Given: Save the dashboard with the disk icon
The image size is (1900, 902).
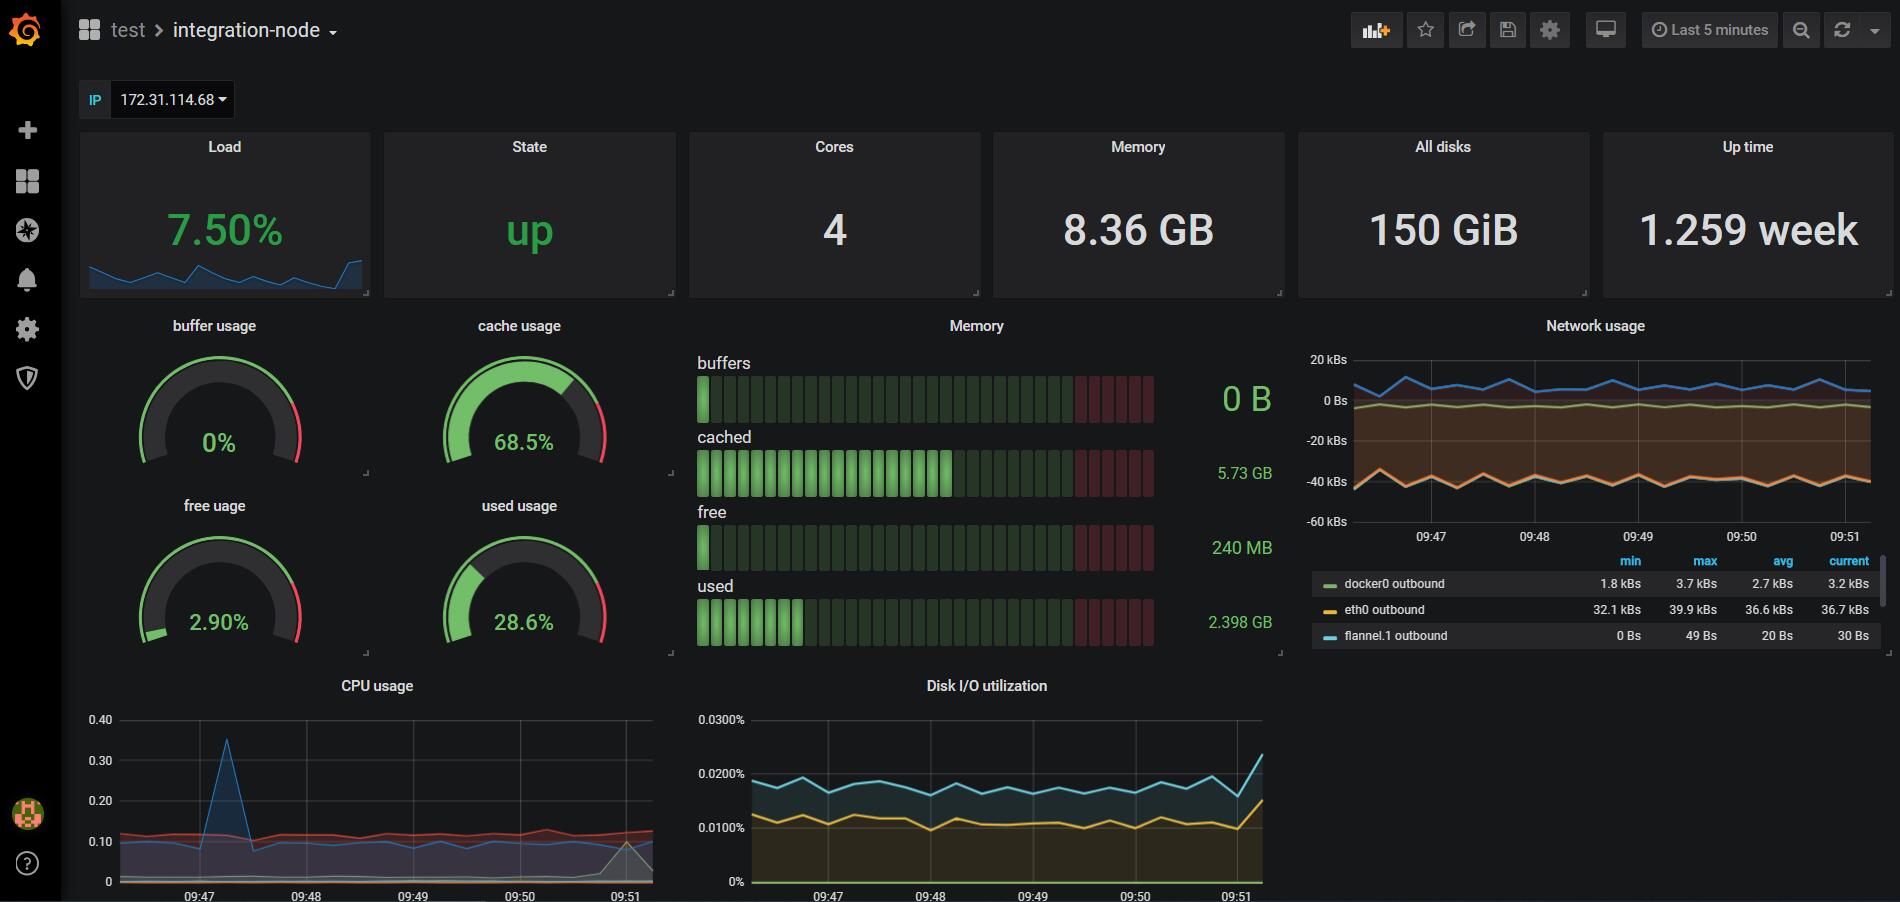Looking at the screenshot, I should [x=1507, y=30].
